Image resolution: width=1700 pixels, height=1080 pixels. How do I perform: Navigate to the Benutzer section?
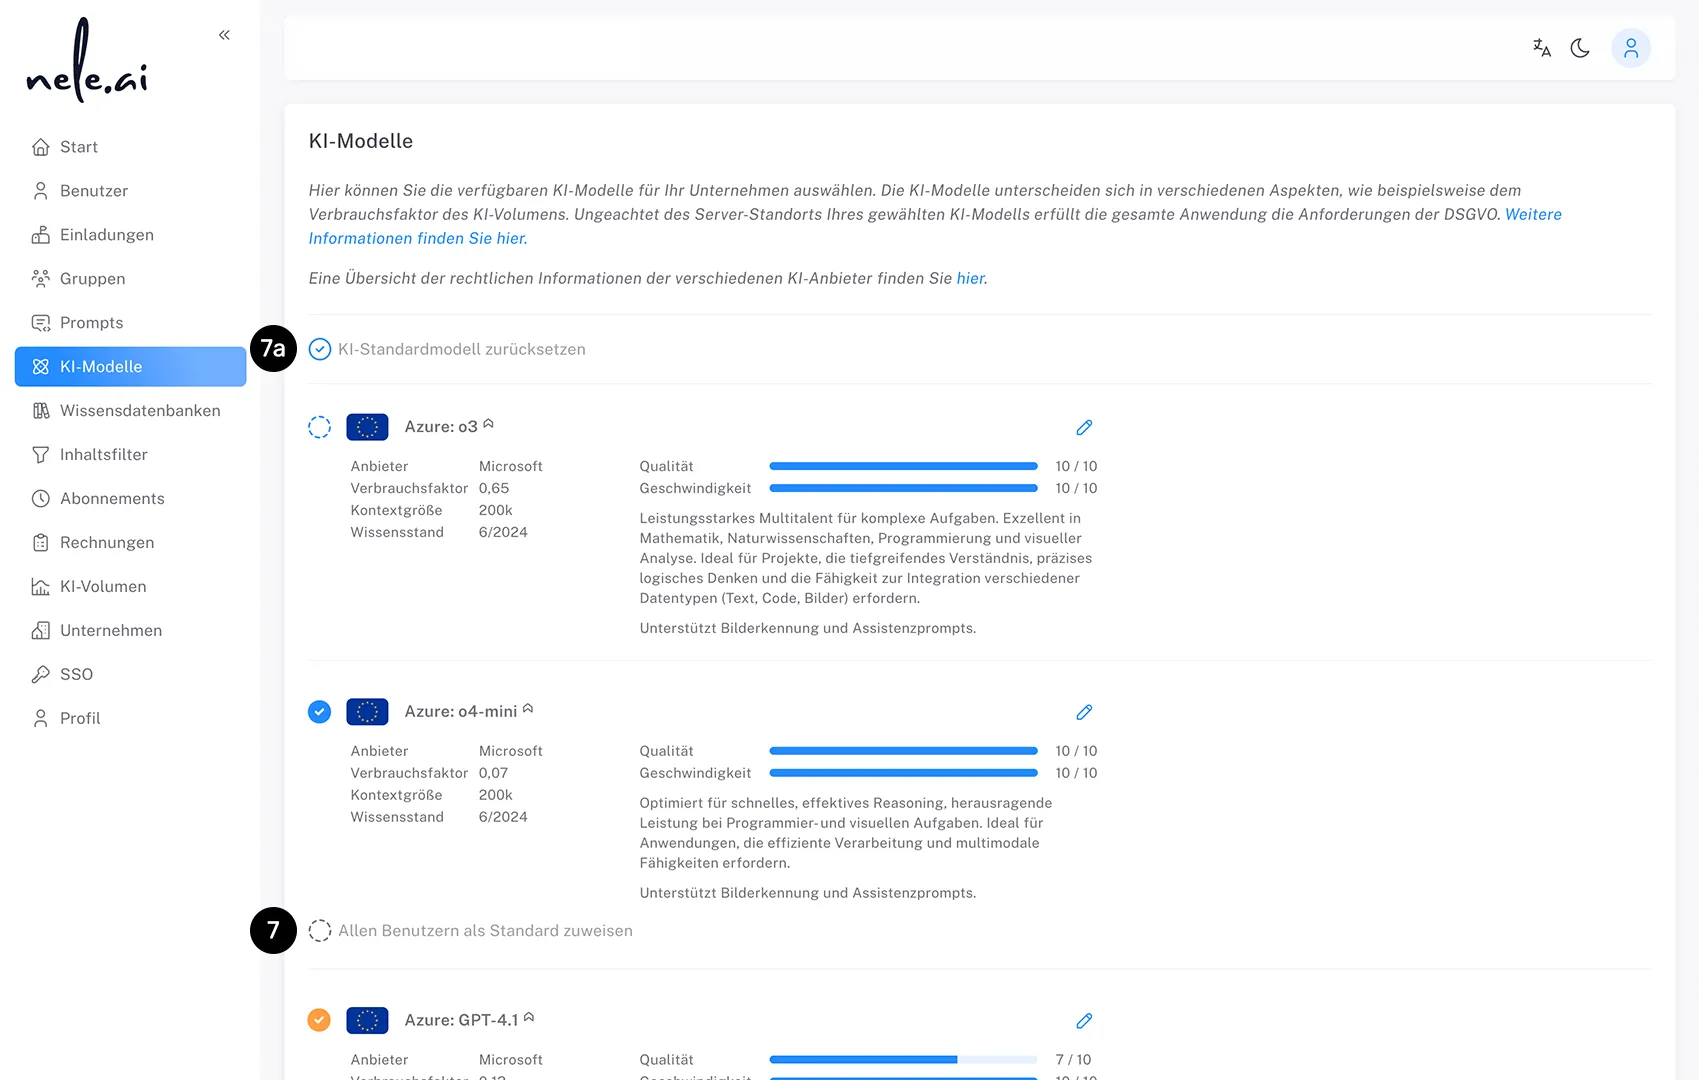94,190
